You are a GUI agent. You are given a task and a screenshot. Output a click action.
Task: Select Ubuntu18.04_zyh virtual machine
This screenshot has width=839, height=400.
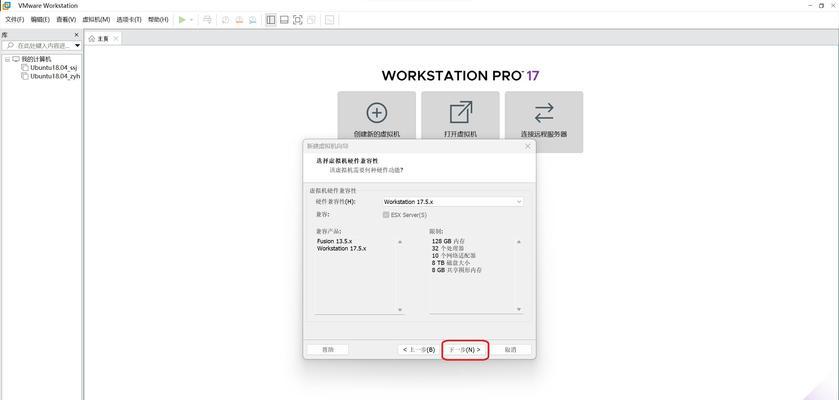click(x=55, y=76)
